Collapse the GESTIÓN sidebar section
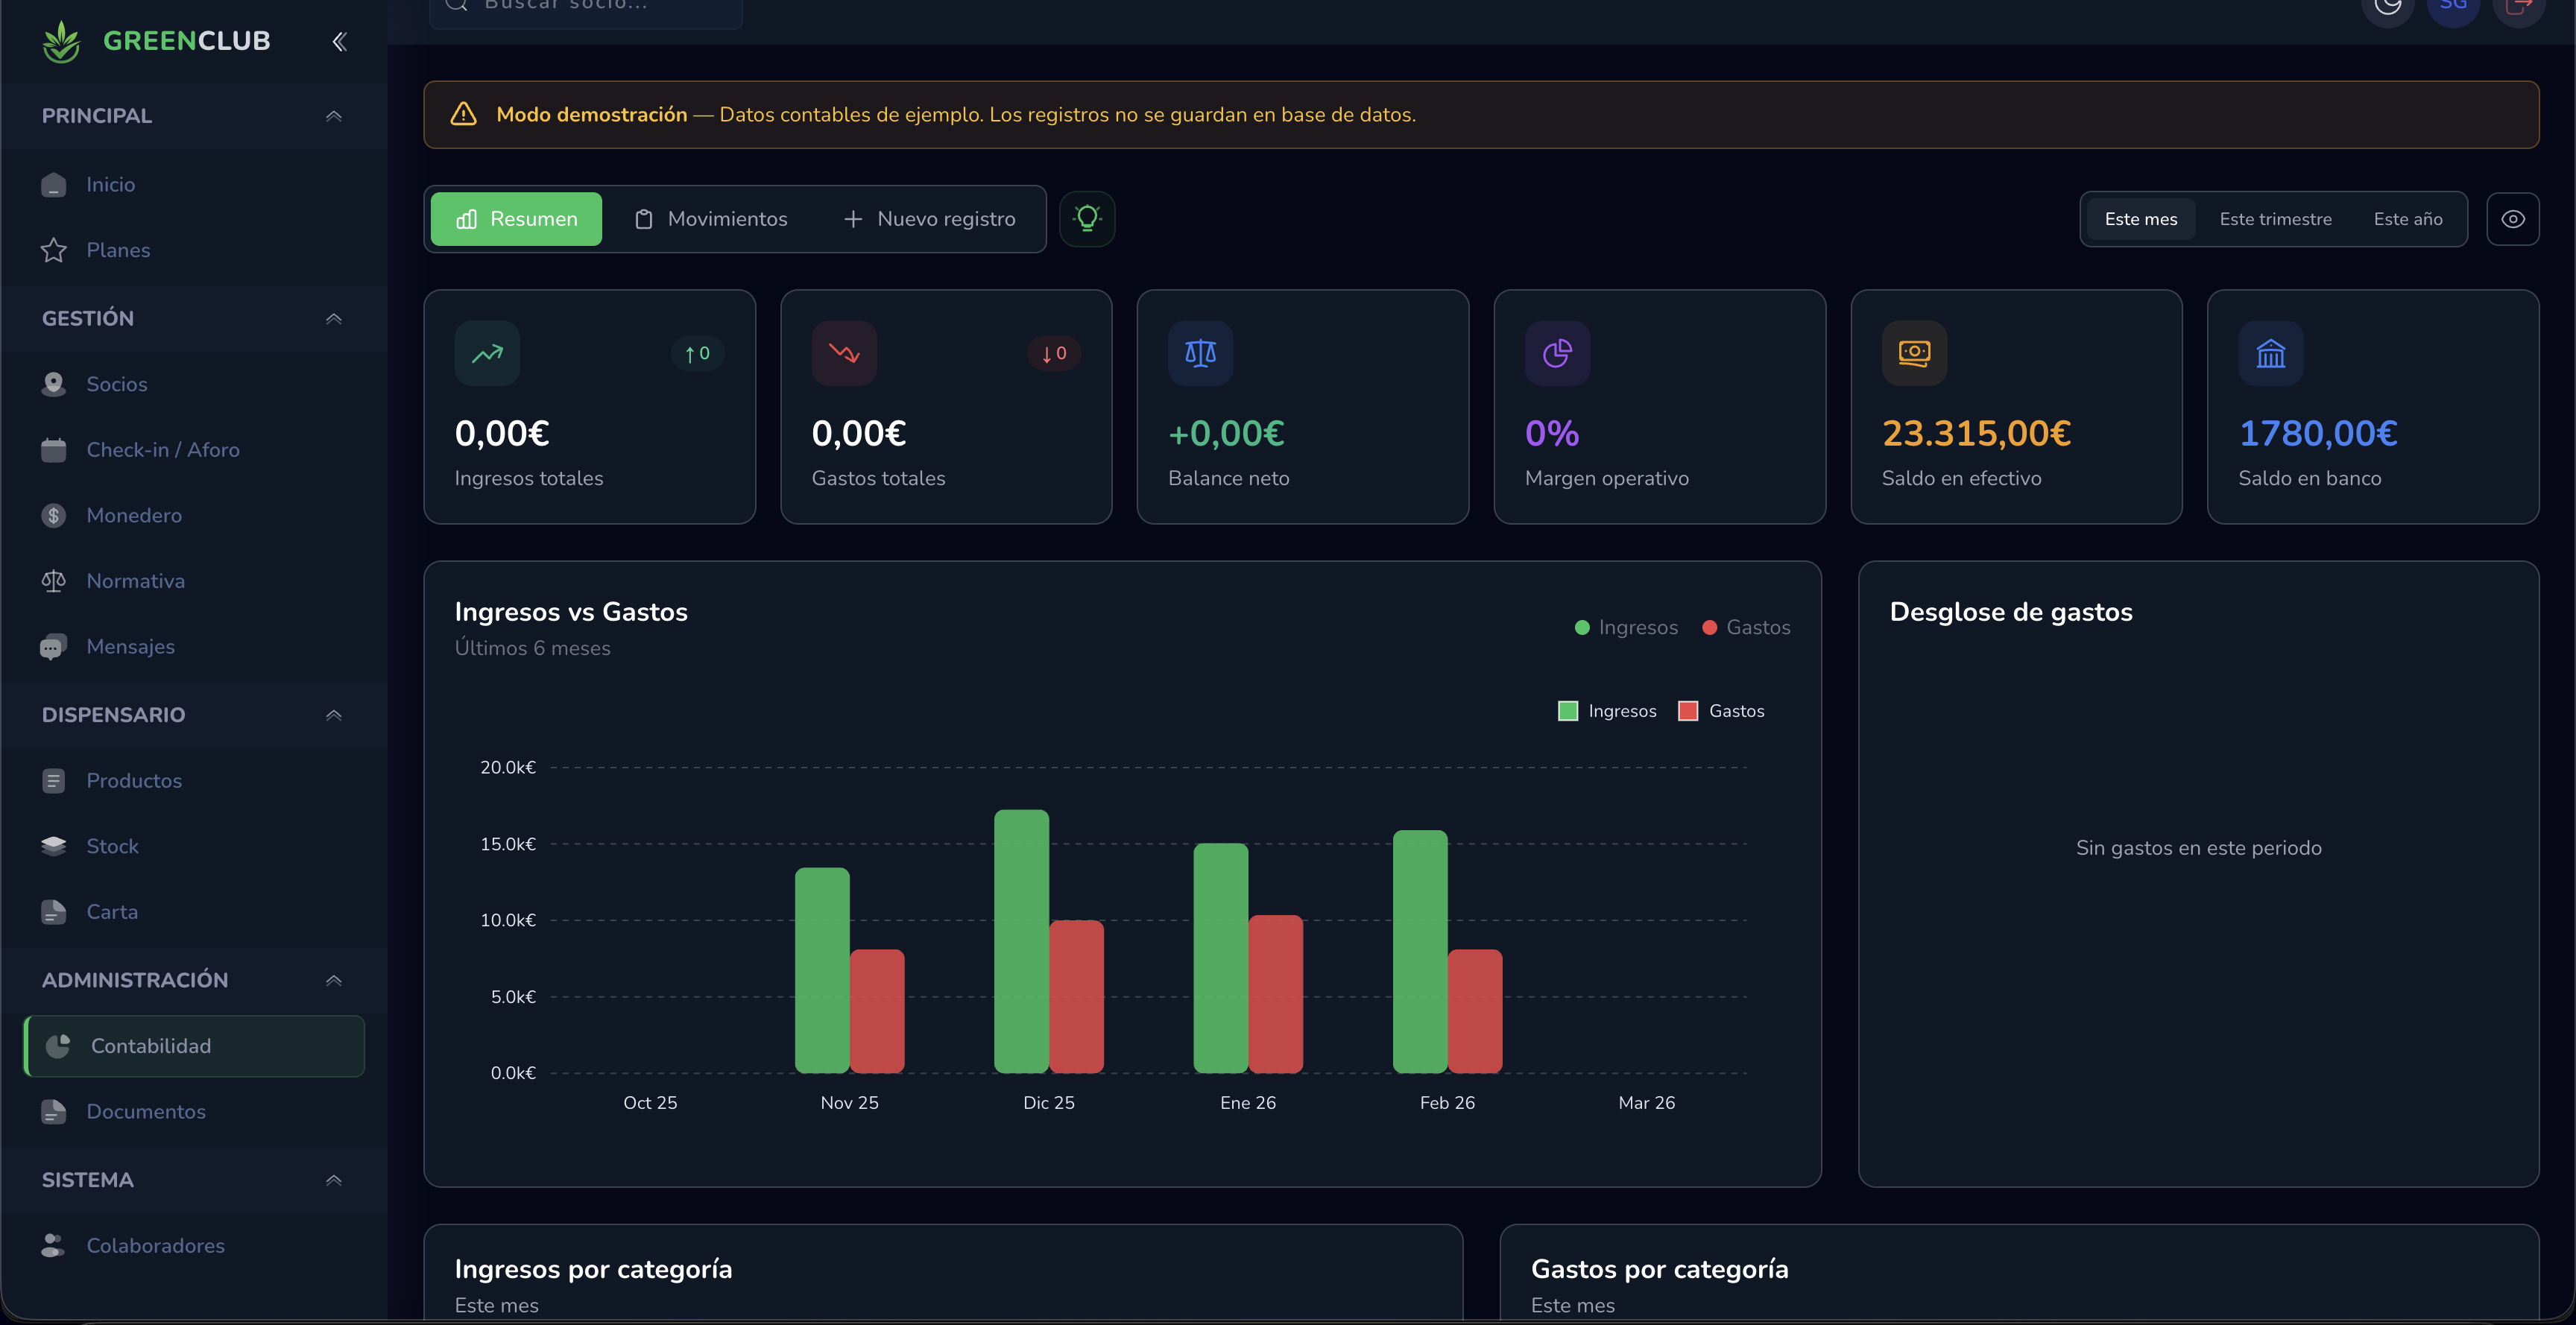This screenshot has height=1325, width=2576. (334, 318)
